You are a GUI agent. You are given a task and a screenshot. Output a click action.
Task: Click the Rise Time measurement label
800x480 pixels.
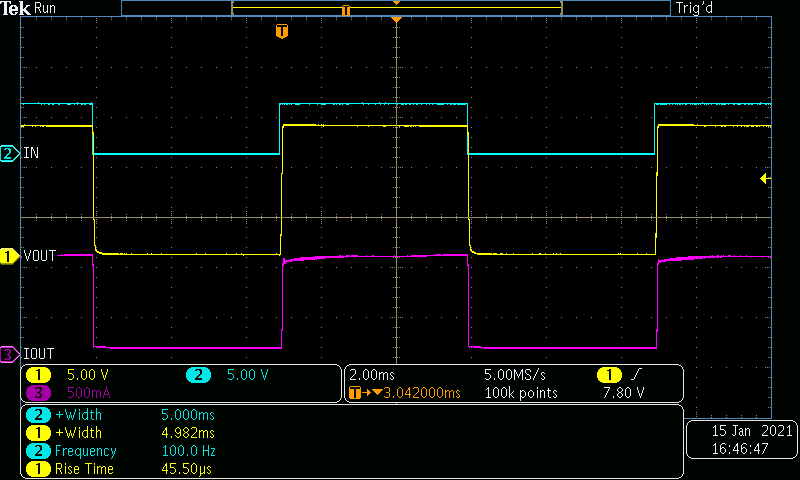pyautogui.click(x=84, y=469)
